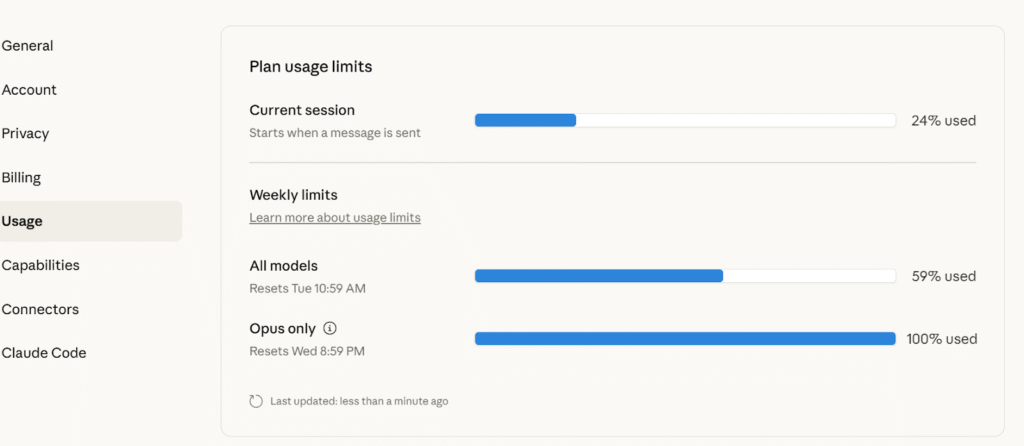Switch to the Billing section
The image size is (1024, 446).
(x=22, y=178)
